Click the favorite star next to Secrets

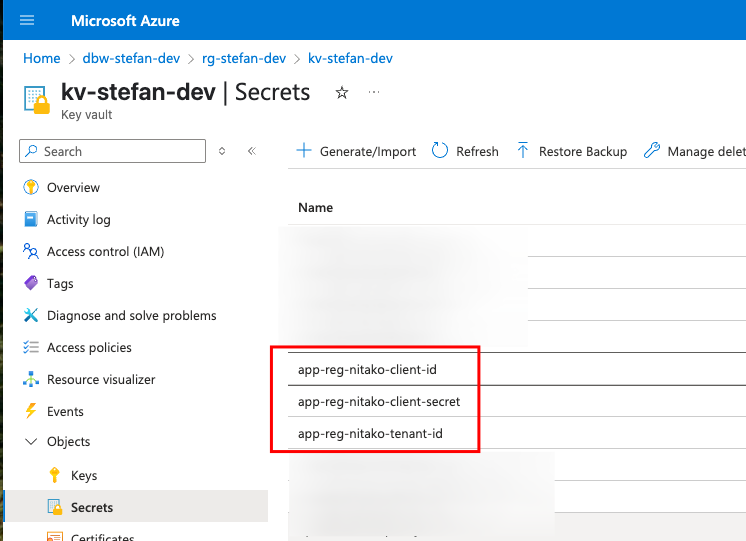[342, 93]
